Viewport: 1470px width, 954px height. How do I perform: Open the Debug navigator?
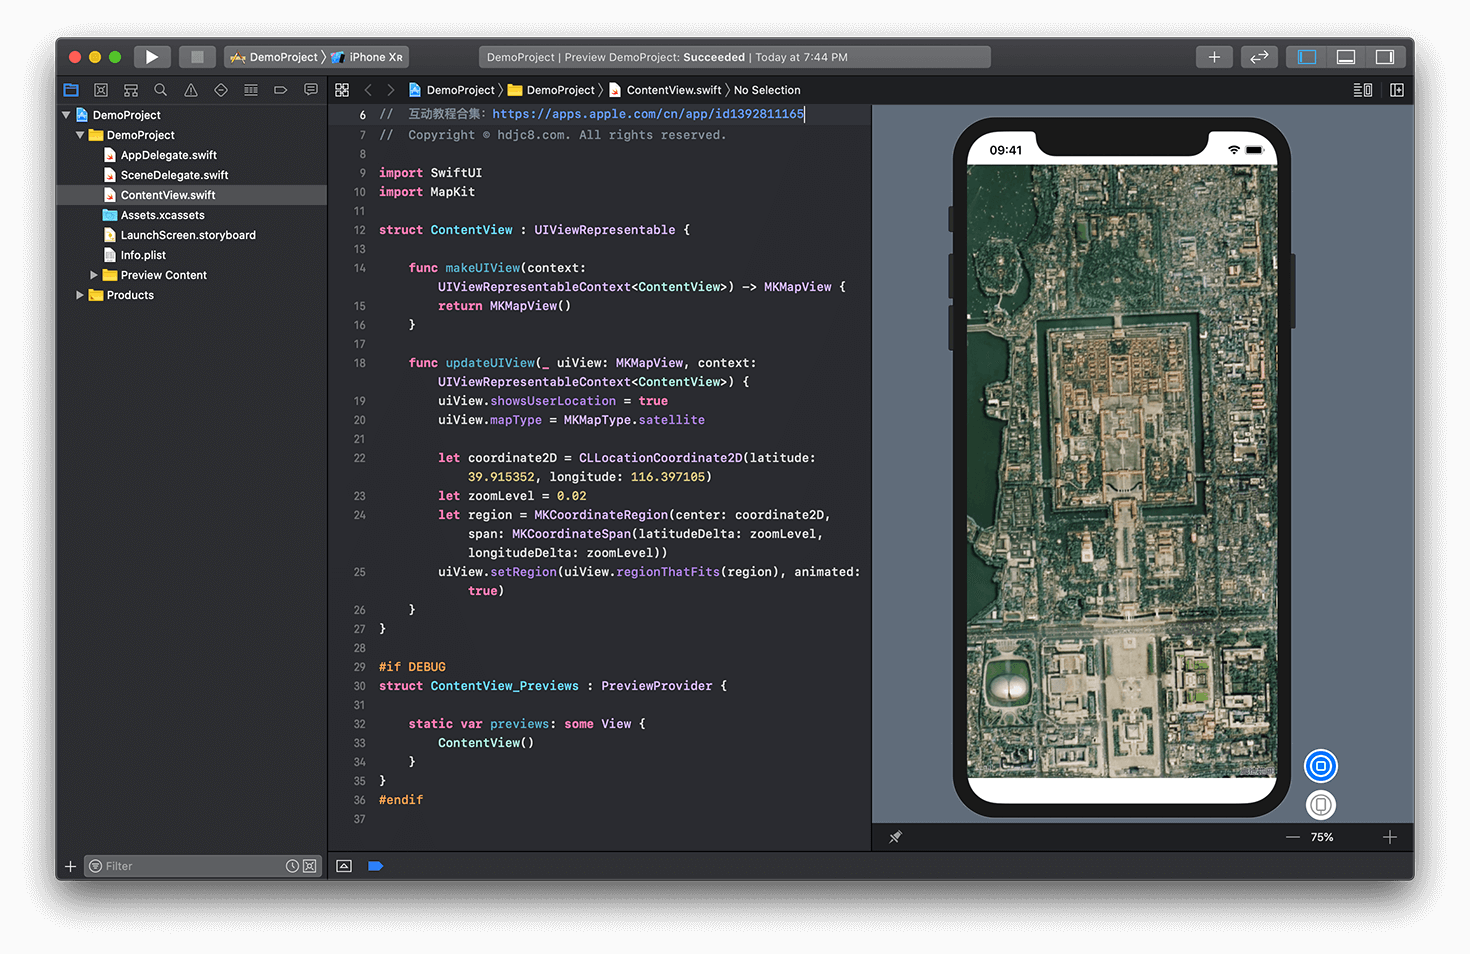251,90
